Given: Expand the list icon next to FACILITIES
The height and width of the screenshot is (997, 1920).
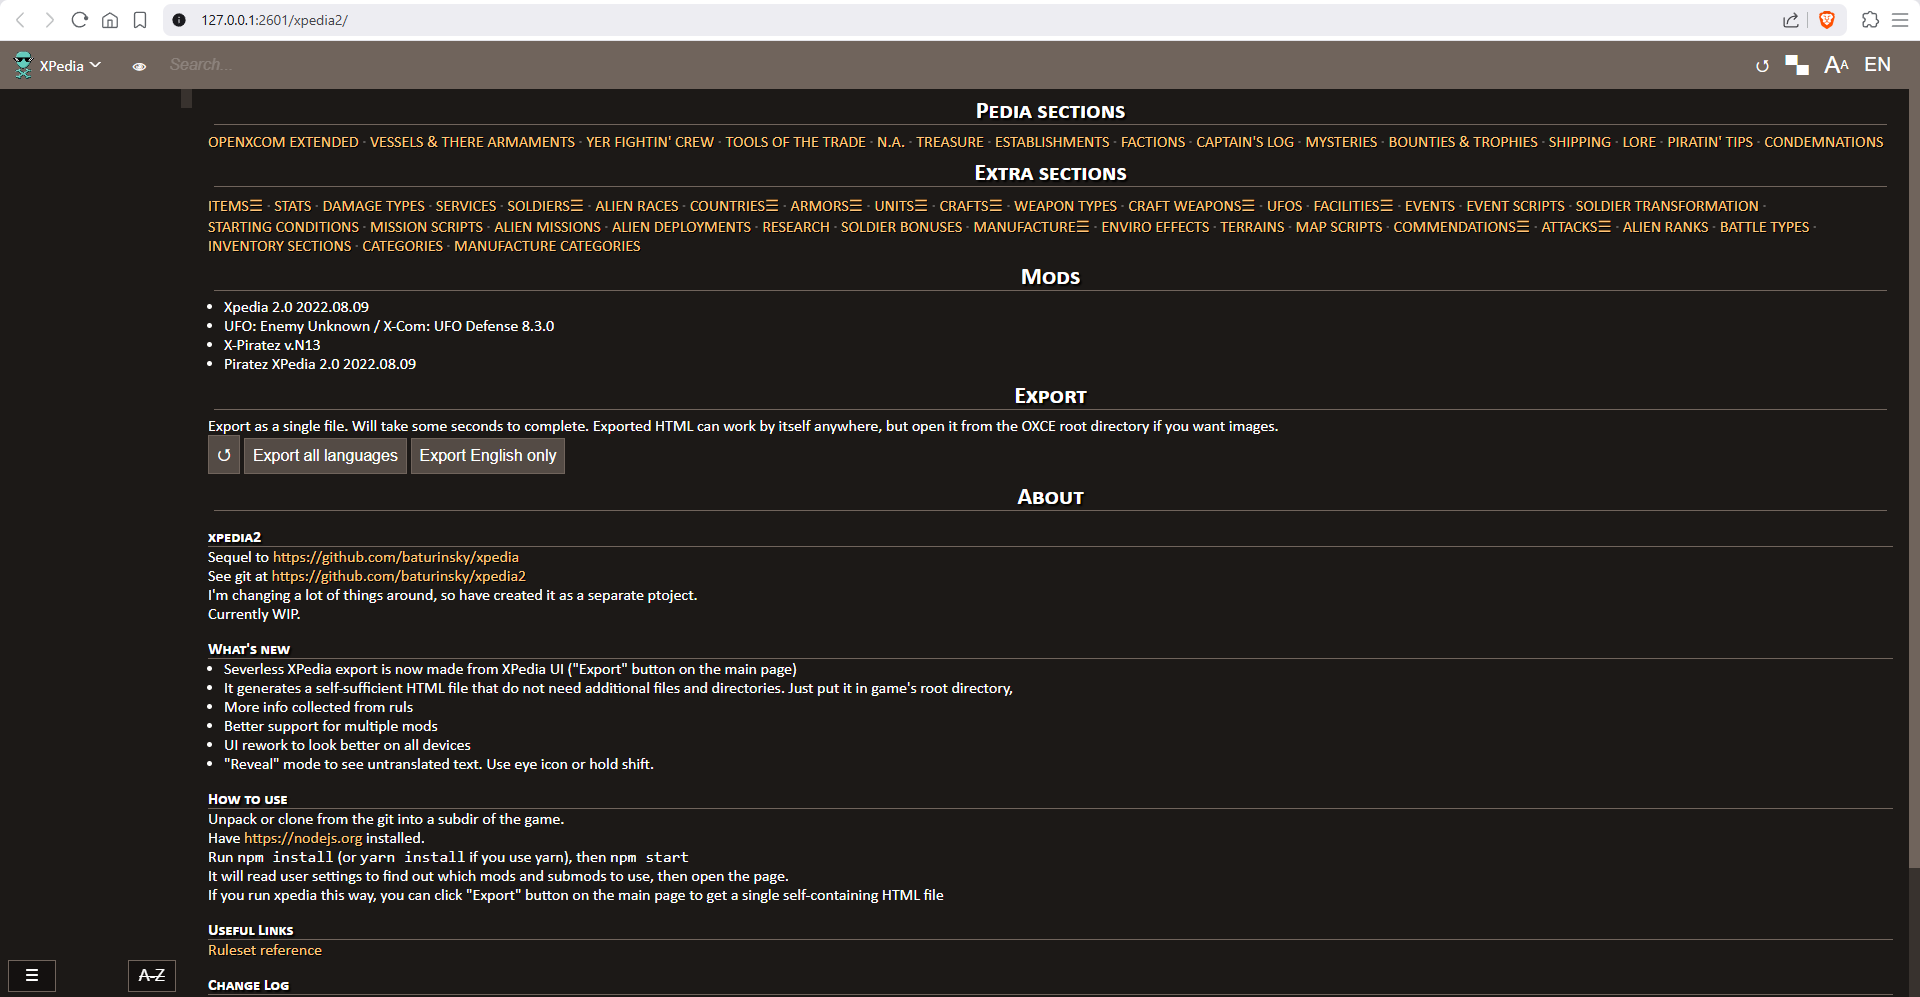Looking at the screenshot, I should tap(1386, 206).
